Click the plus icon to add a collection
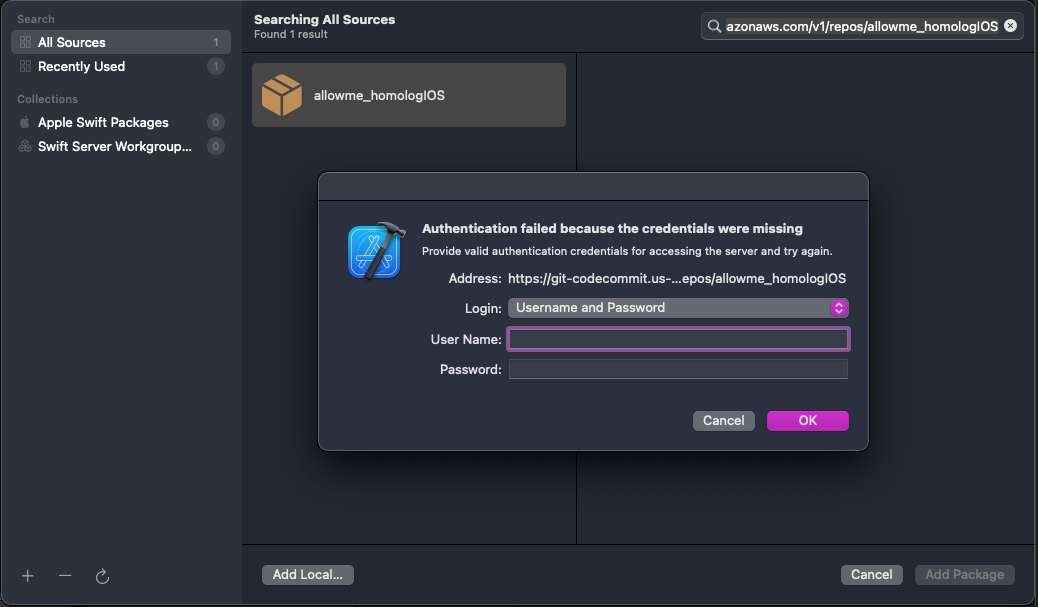Image resolution: width=1038 pixels, height=607 pixels. 27,576
